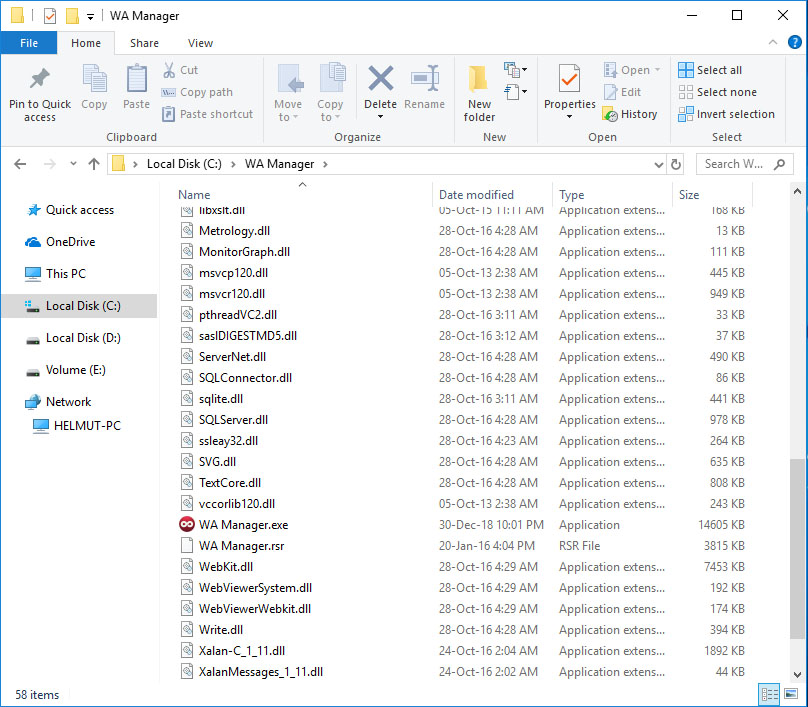Click the vertical scrollbar up arrow
Screen dimensions: 808x707
(x=797, y=191)
